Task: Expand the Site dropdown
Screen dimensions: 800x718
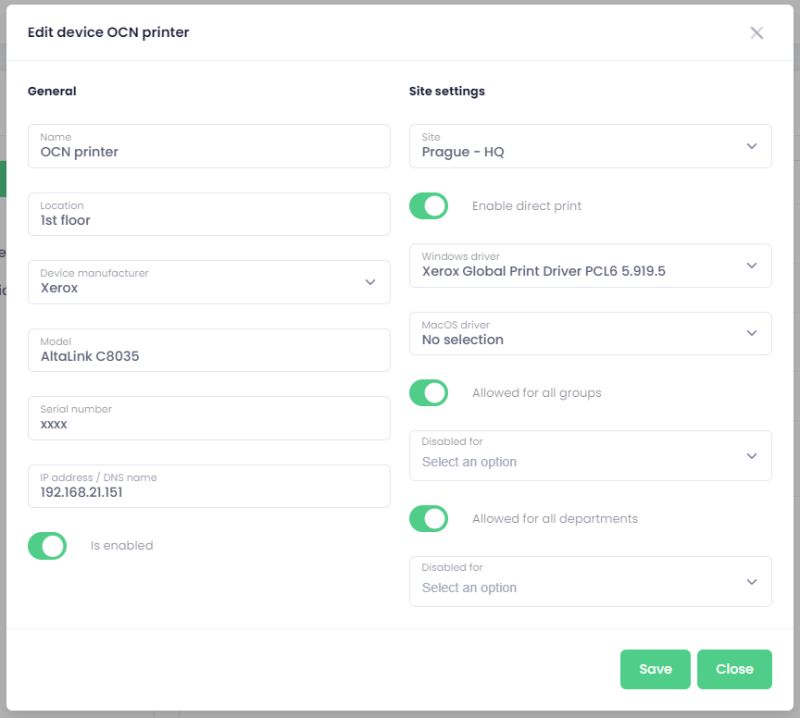Action: (589, 146)
